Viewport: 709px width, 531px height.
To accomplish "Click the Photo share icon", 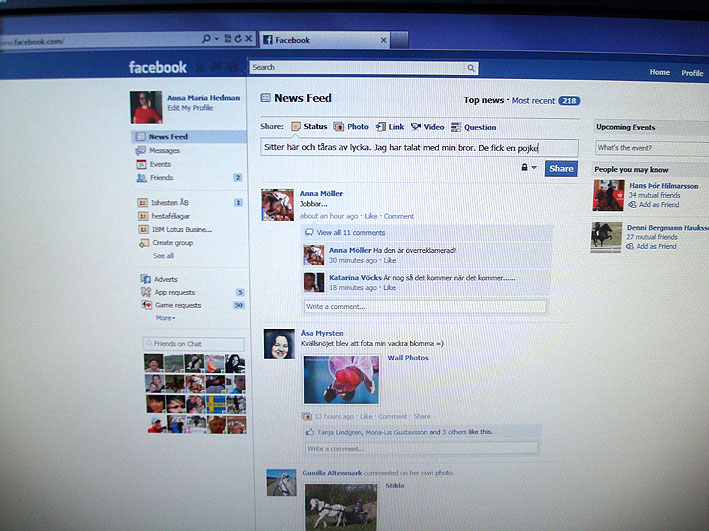I will click(338, 127).
